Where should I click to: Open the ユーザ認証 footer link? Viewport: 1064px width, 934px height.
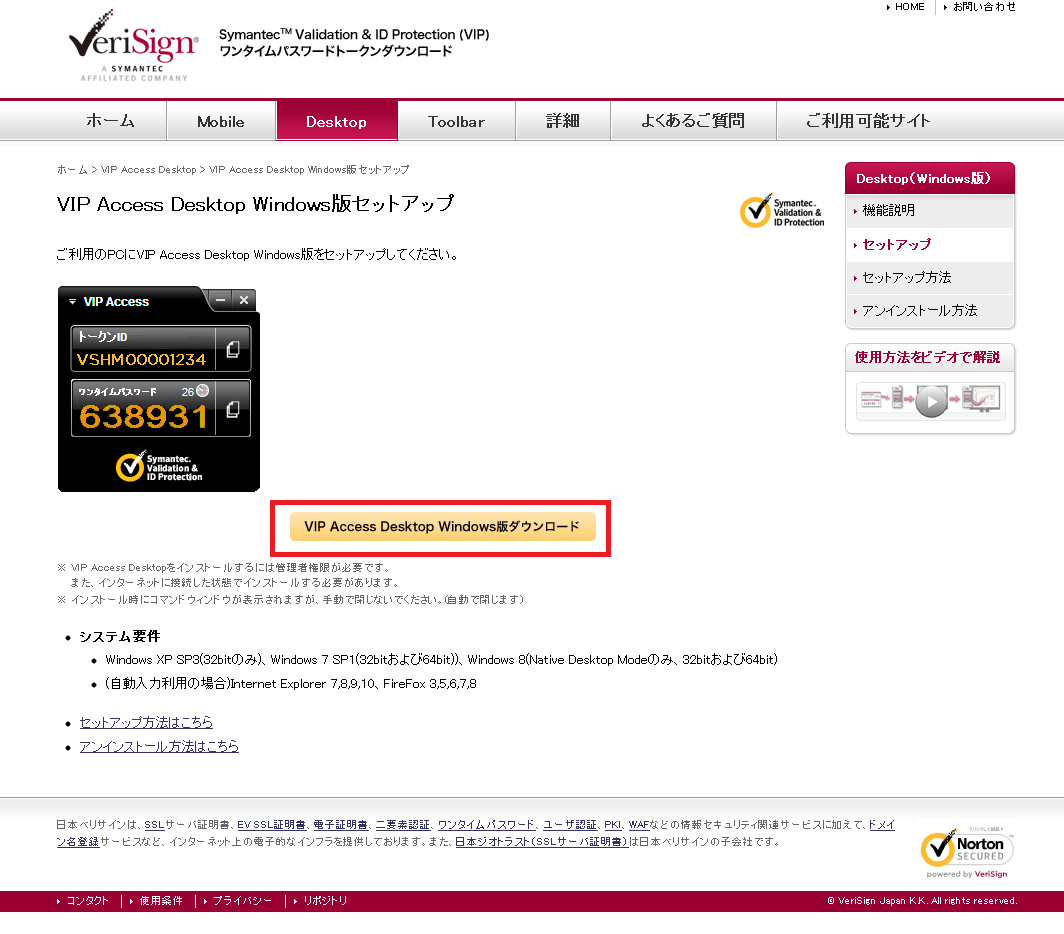(569, 825)
